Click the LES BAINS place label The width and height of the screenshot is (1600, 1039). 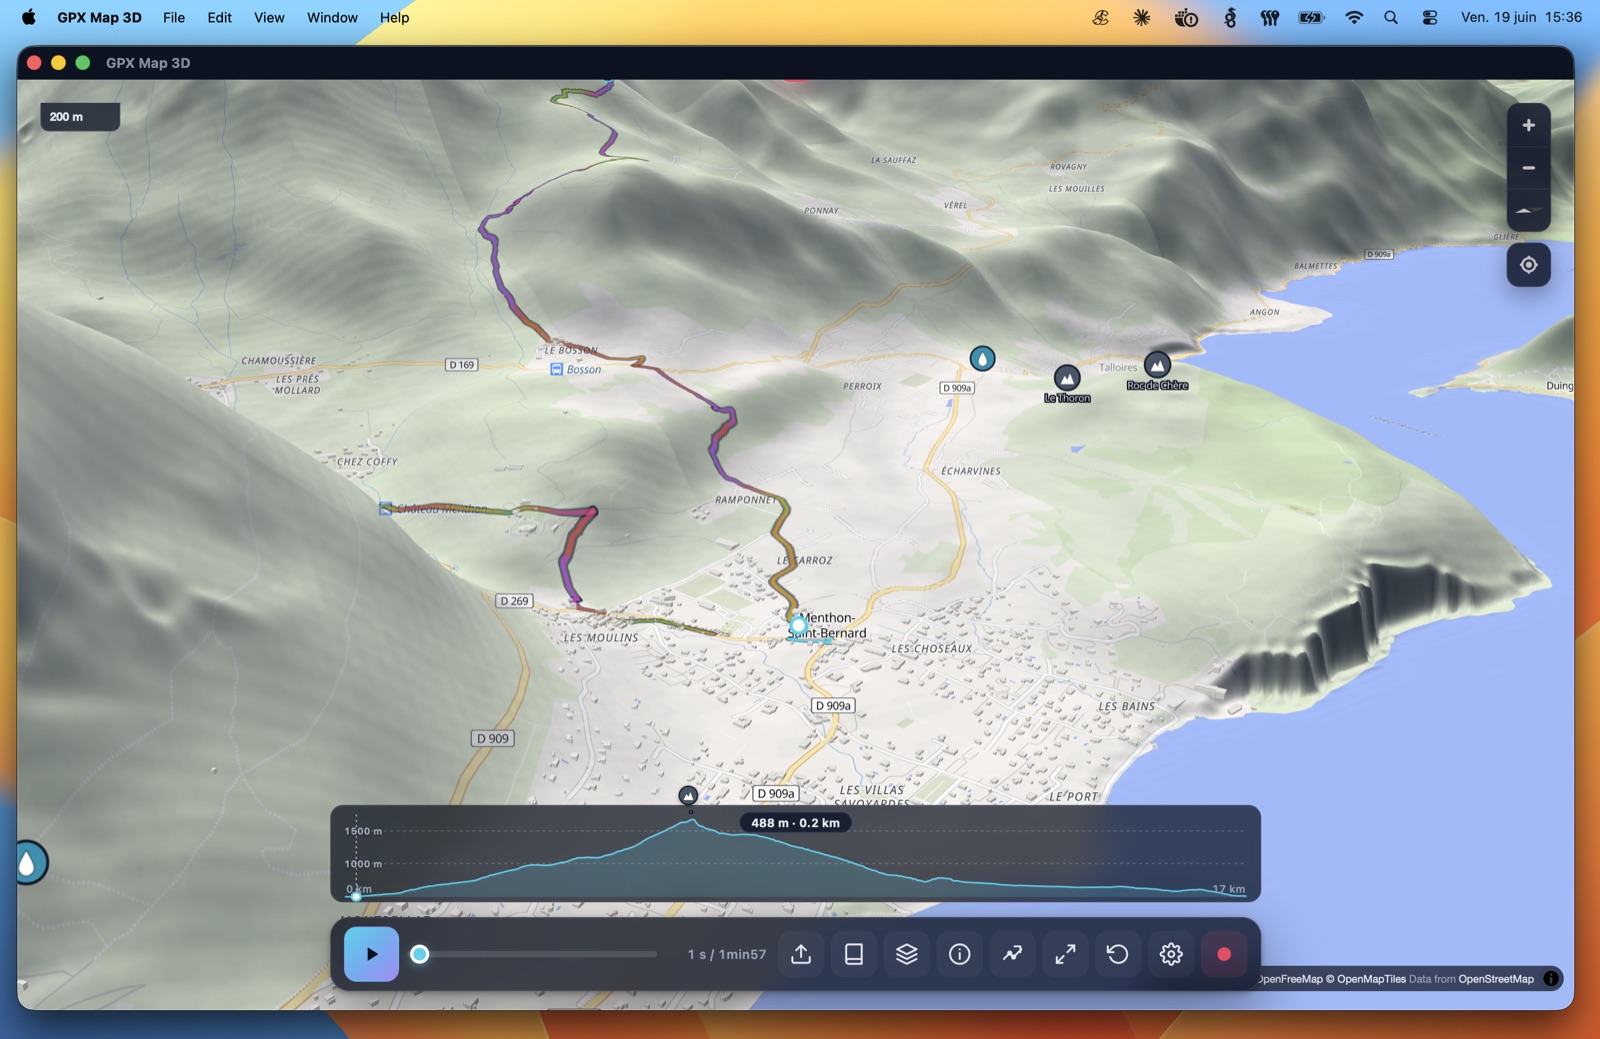[1127, 706]
